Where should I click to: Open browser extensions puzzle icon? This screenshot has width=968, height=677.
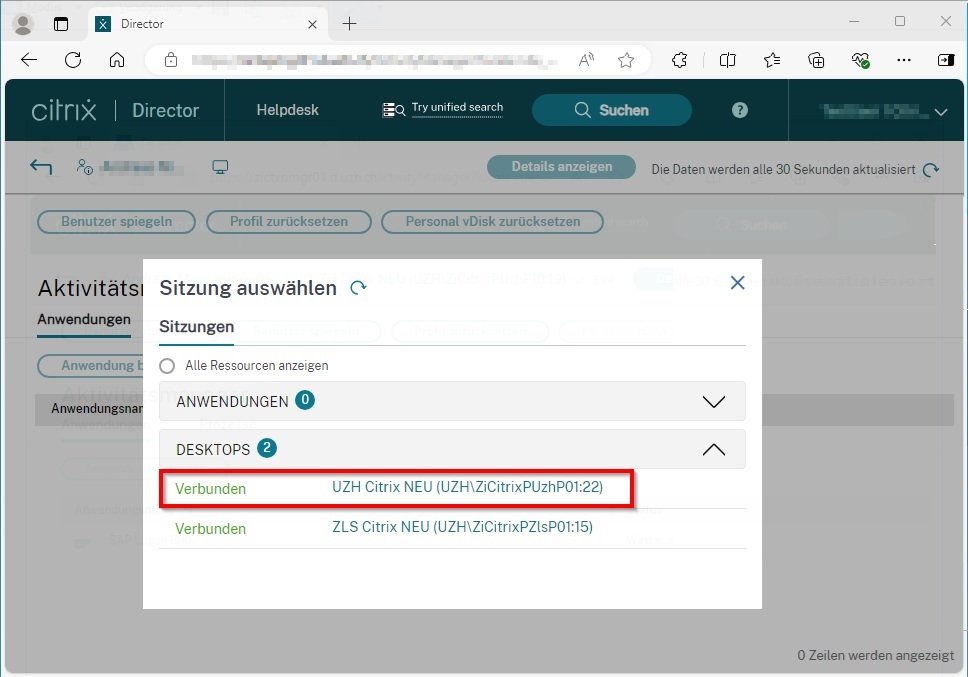(x=680, y=60)
